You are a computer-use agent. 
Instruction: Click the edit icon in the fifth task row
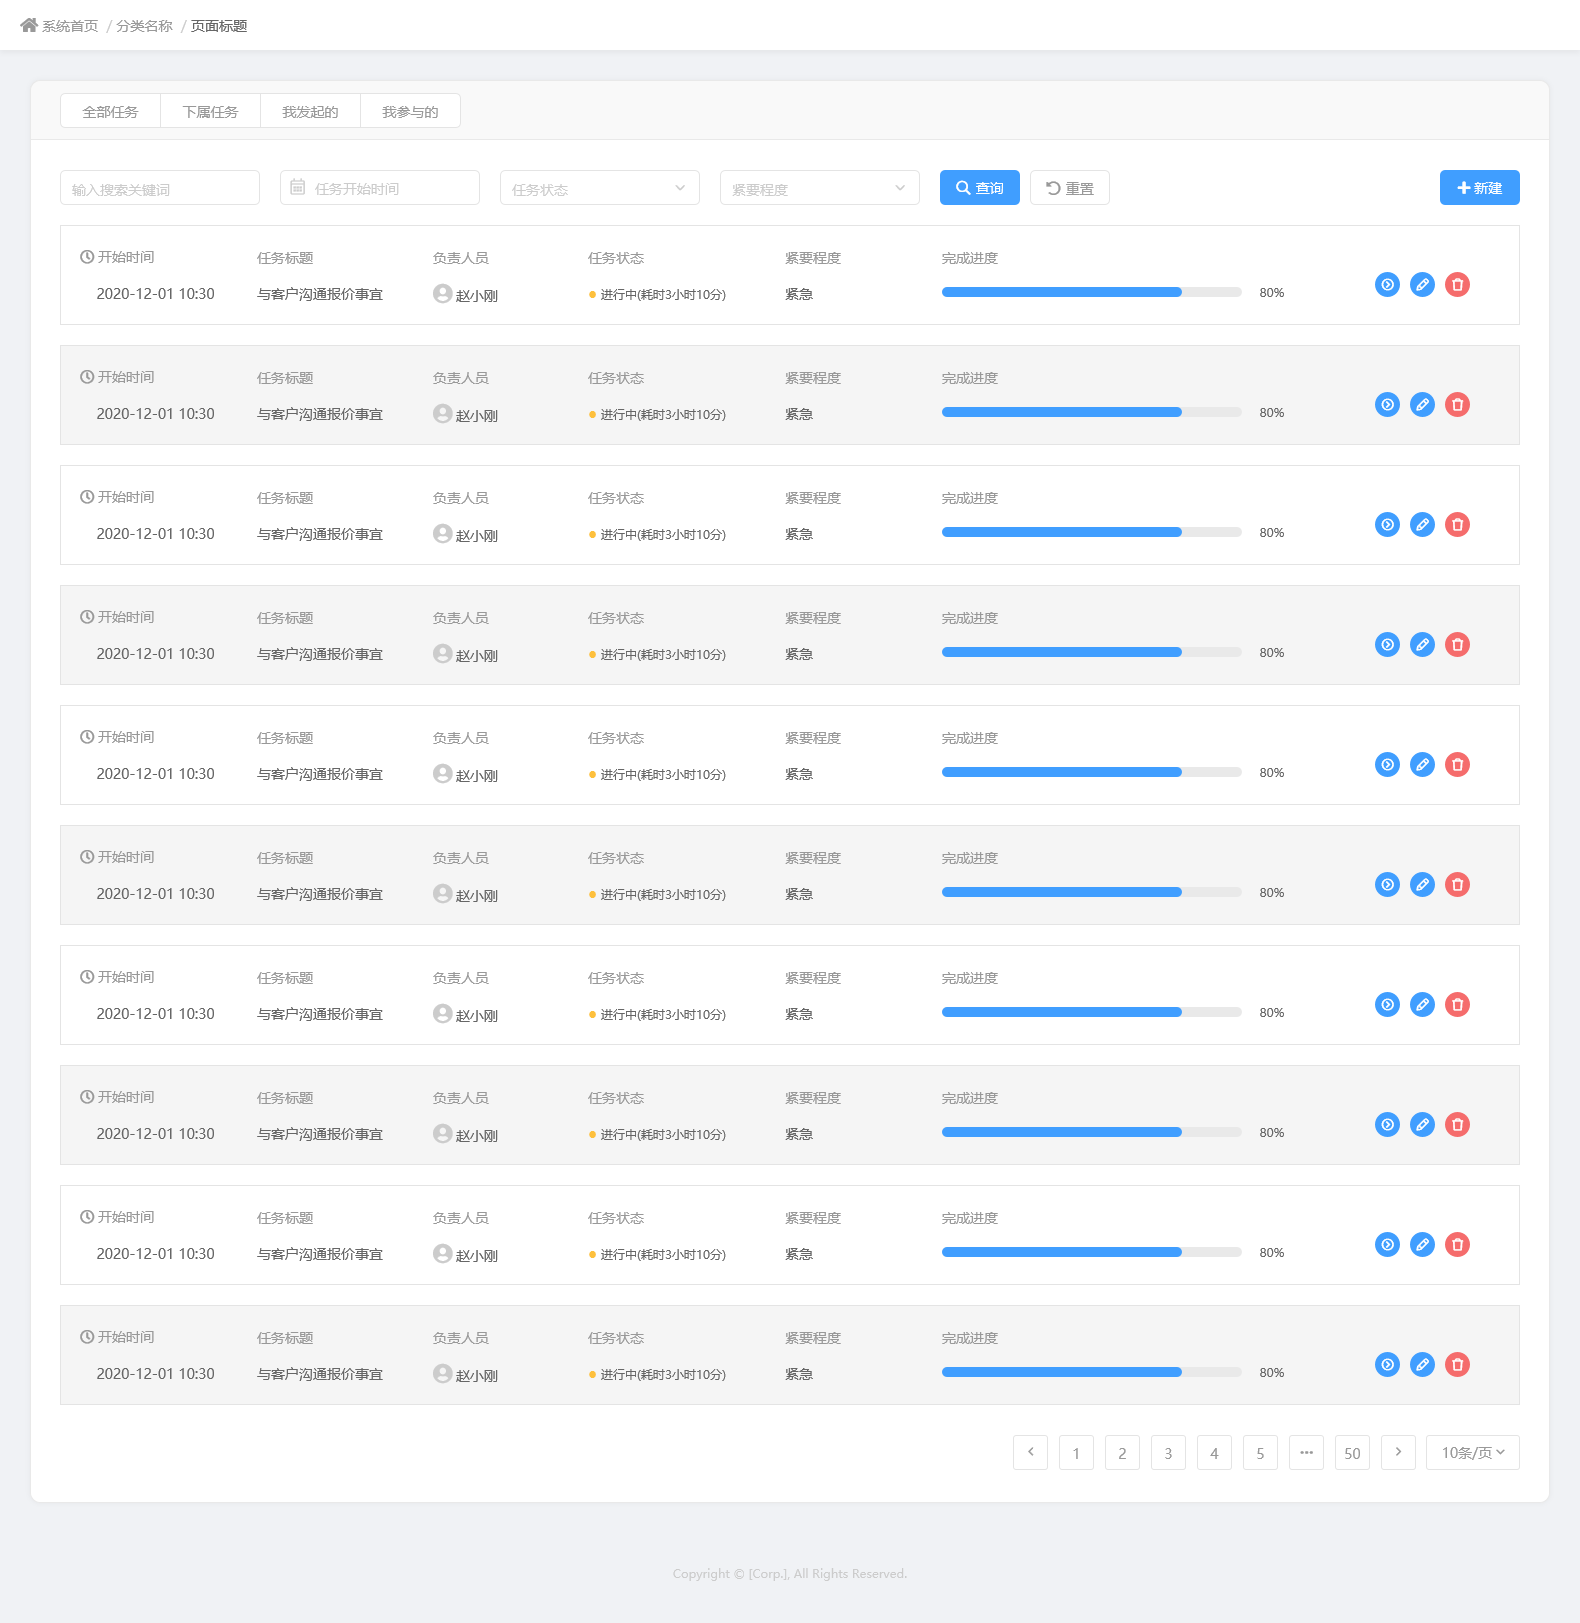(1422, 765)
